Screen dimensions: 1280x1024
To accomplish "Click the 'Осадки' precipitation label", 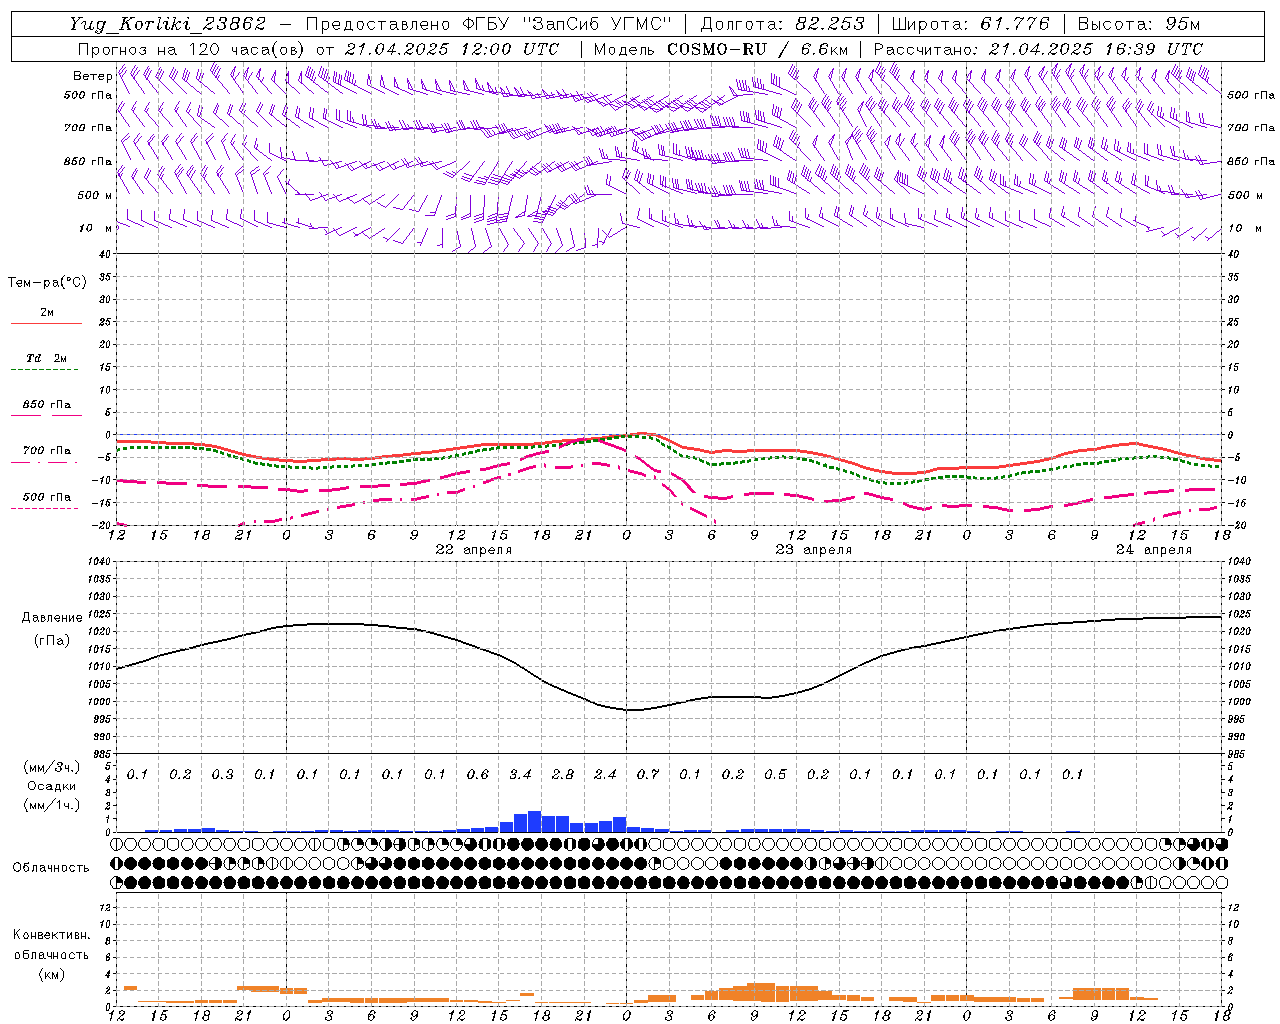I will (x=52, y=786).
